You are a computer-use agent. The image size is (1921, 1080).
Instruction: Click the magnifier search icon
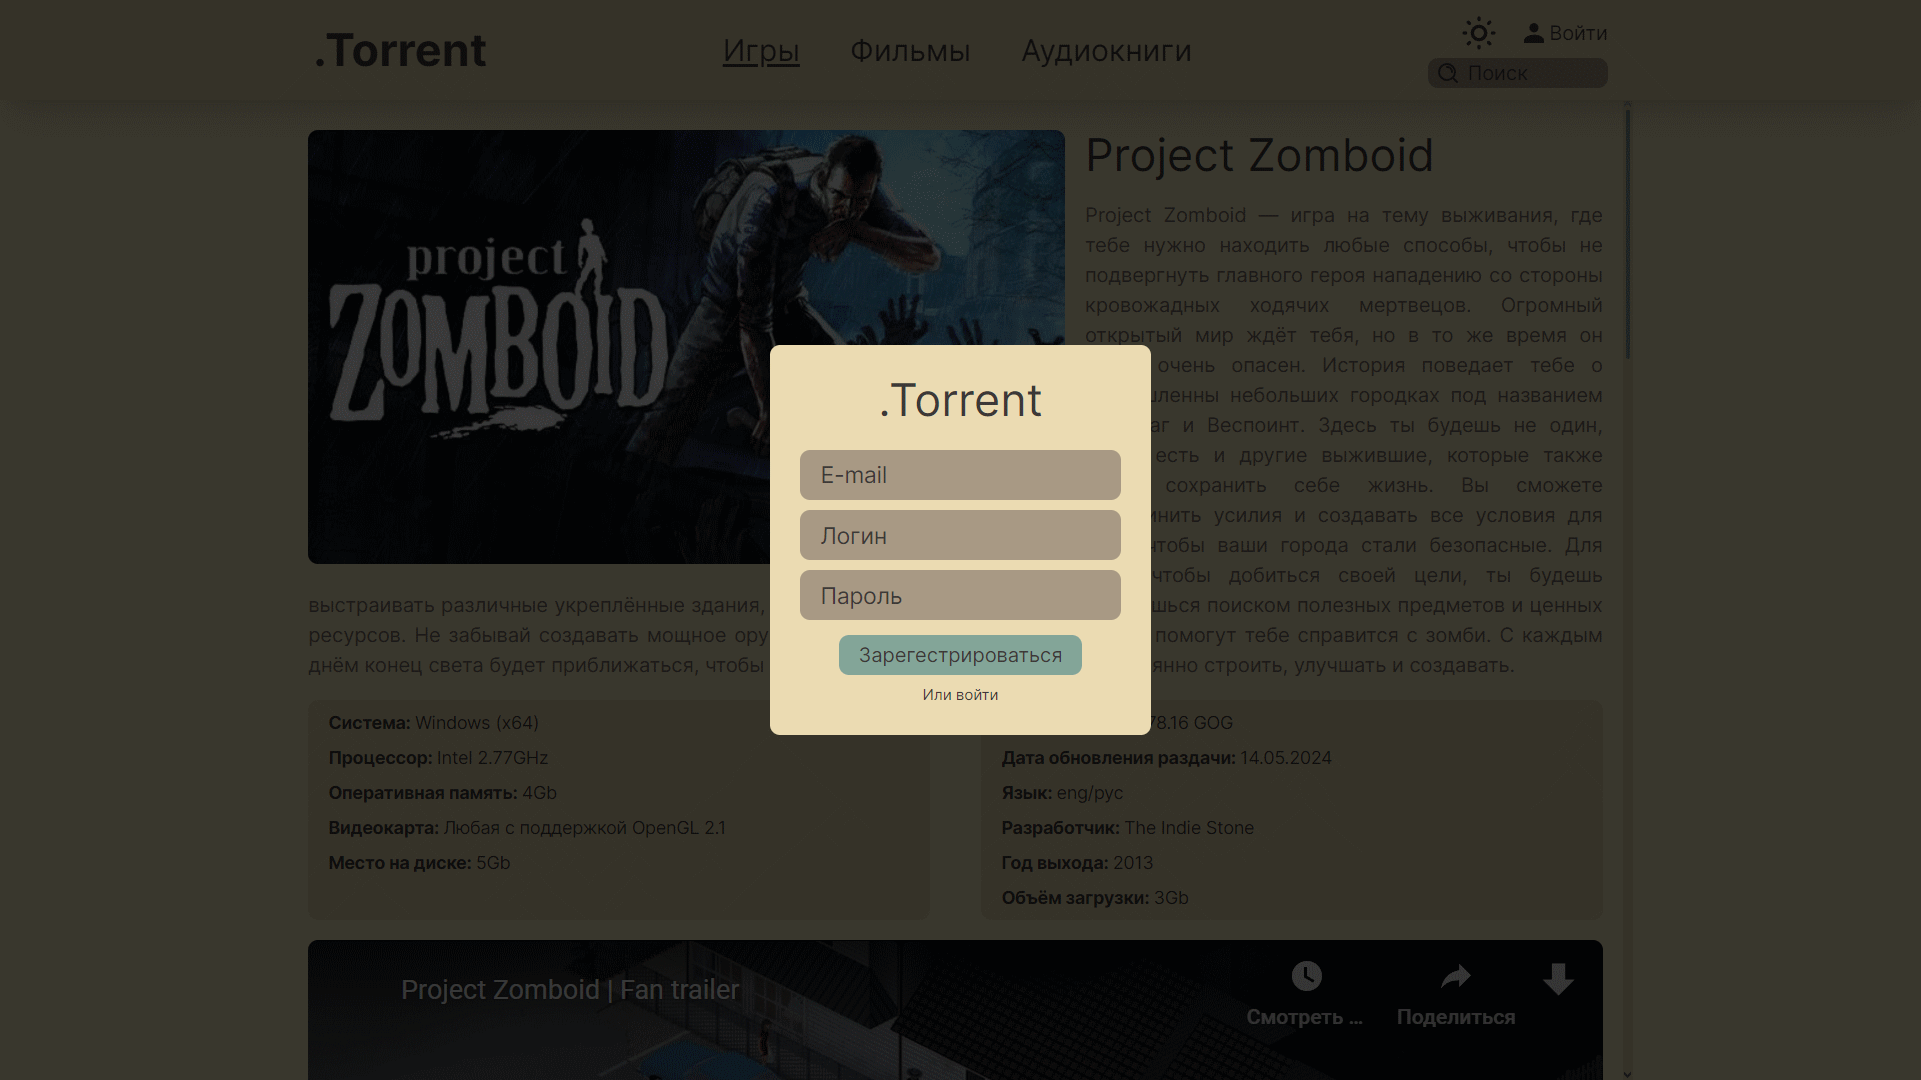[1447, 73]
